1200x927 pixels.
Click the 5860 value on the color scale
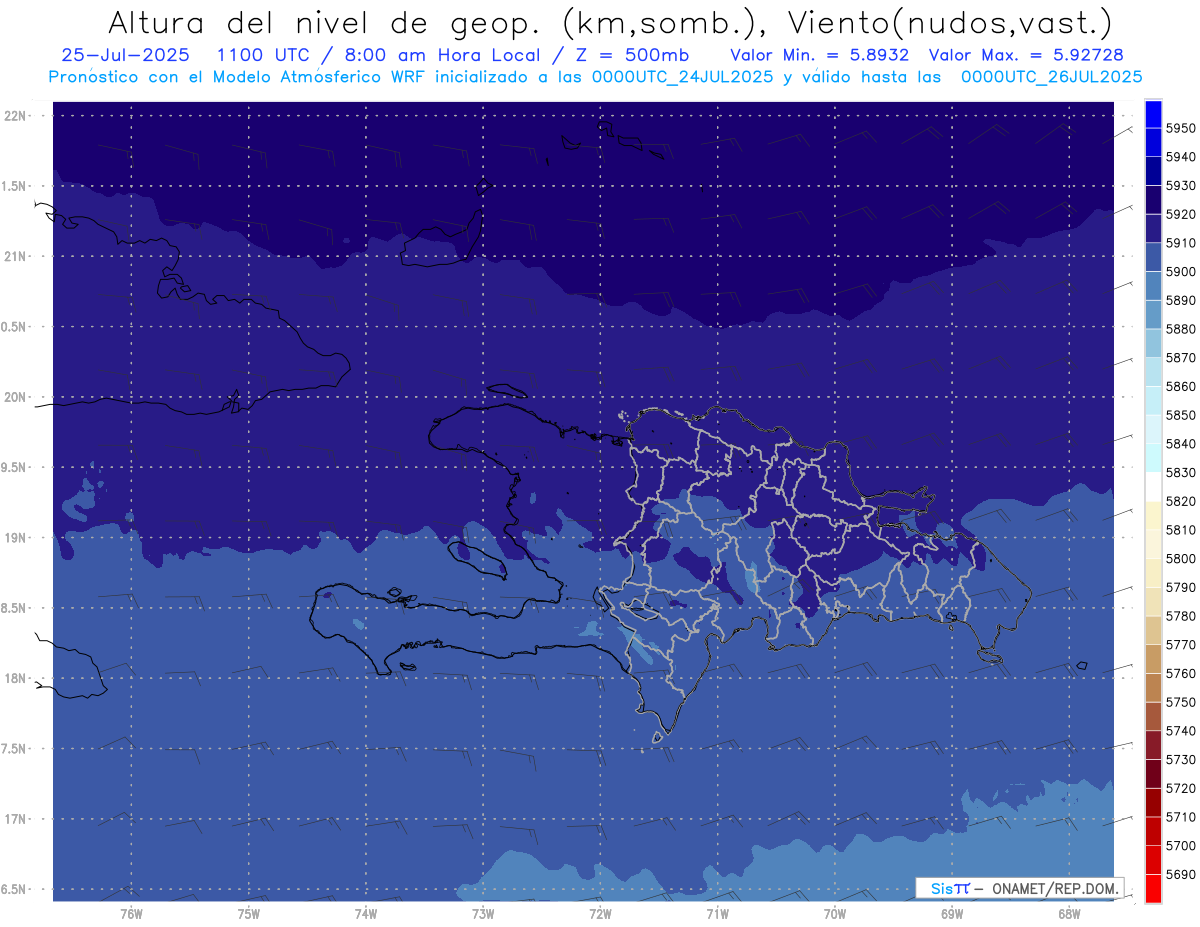(1181, 387)
